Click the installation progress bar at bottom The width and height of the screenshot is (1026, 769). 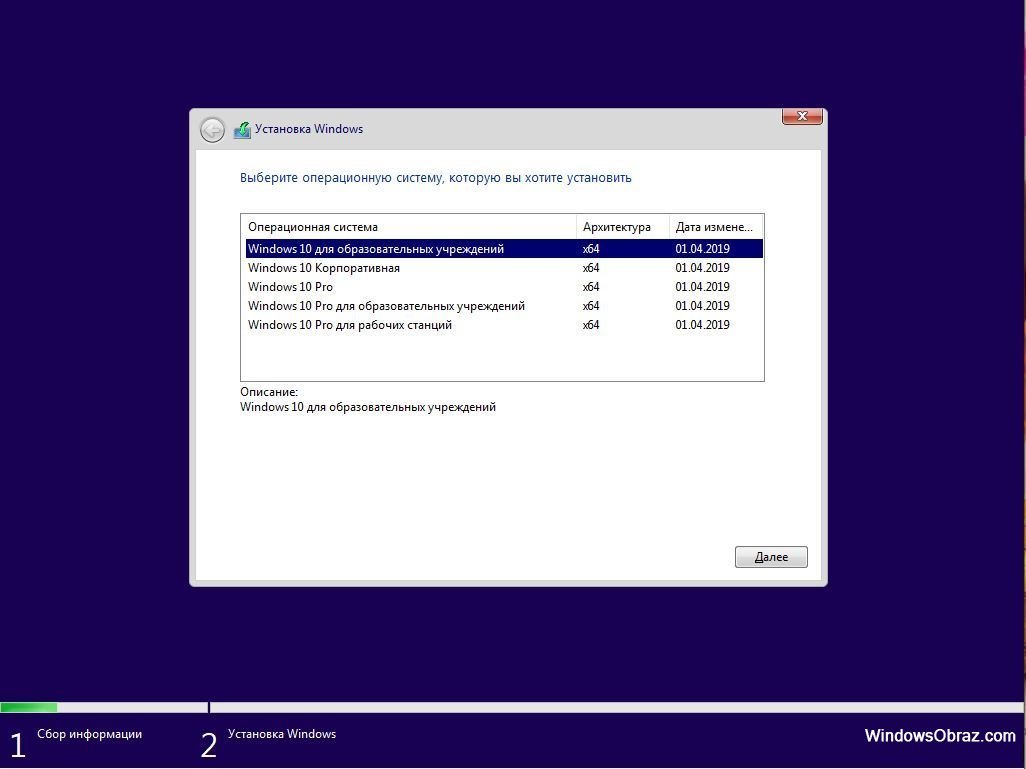(x=512, y=707)
